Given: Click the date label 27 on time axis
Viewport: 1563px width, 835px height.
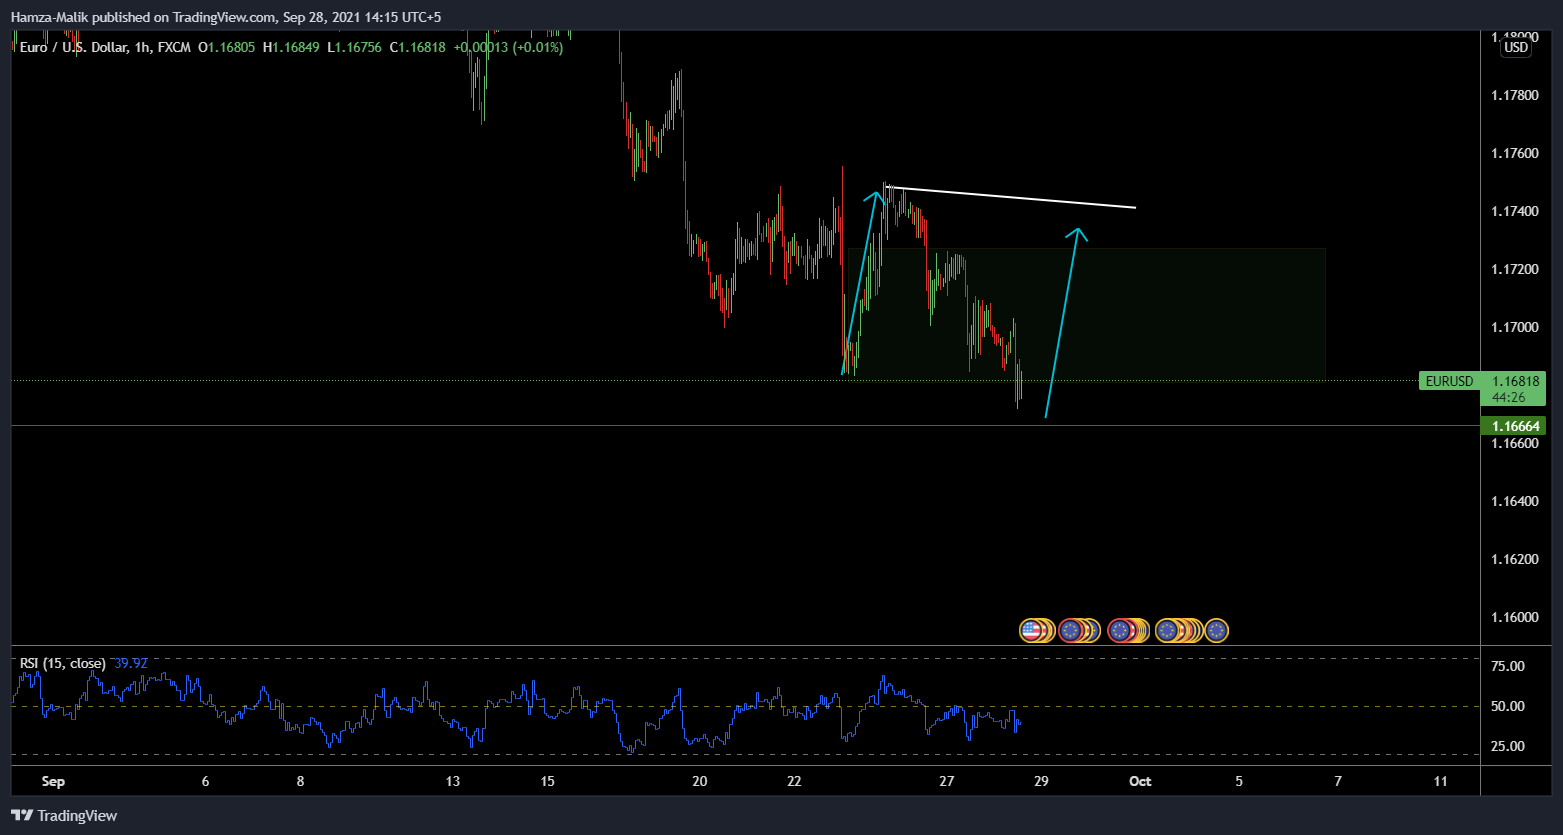Looking at the screenshot, I should [947, 781].
